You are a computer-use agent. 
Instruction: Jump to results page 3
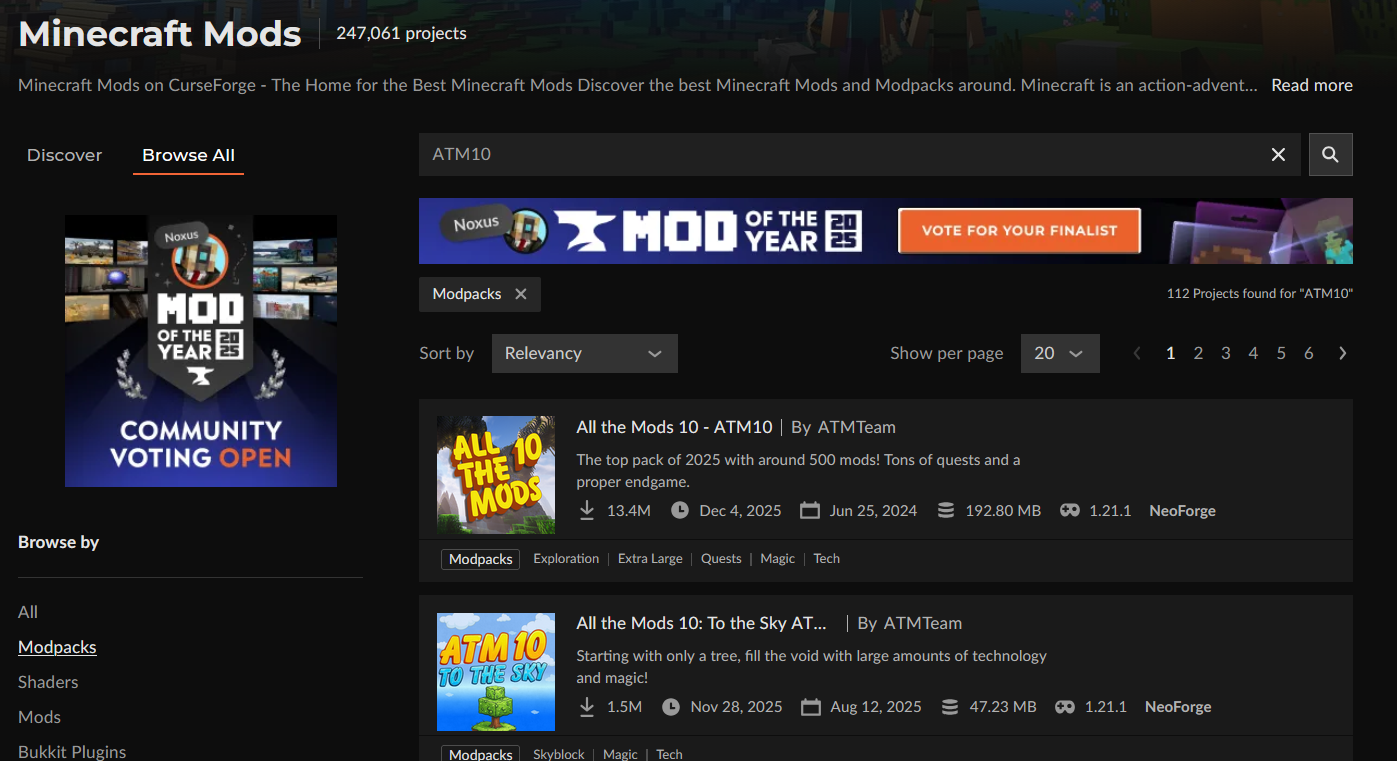click(1225, 353)
